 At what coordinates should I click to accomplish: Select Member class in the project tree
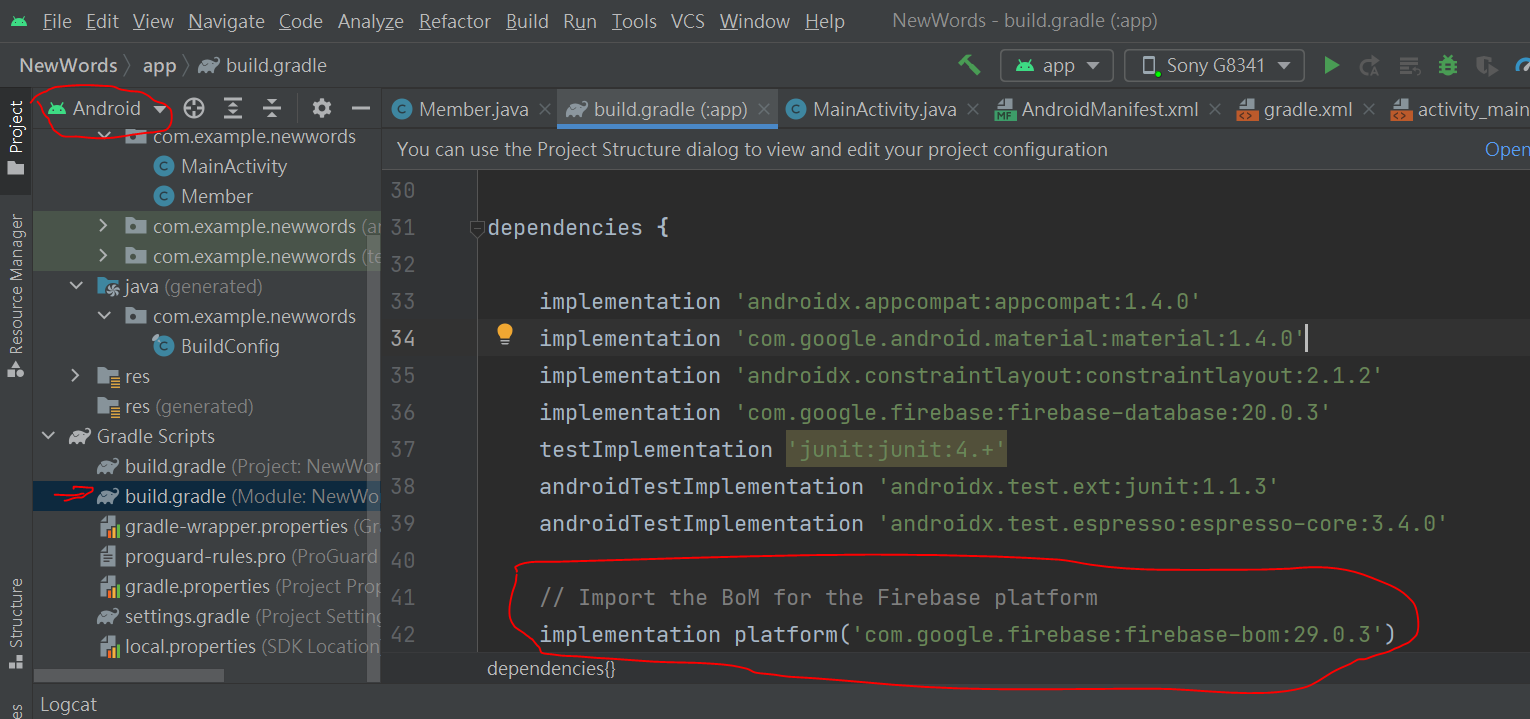tap(217, 196)
